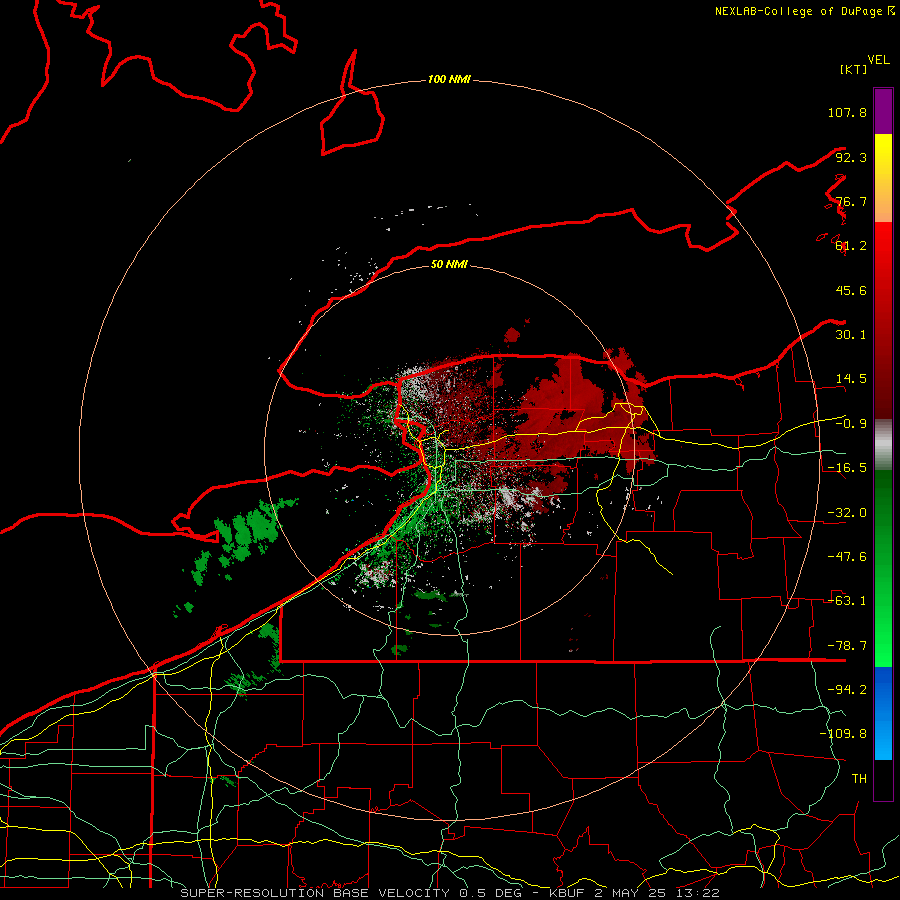Click the 100 NMI range ring label

(x=449, y=79)
